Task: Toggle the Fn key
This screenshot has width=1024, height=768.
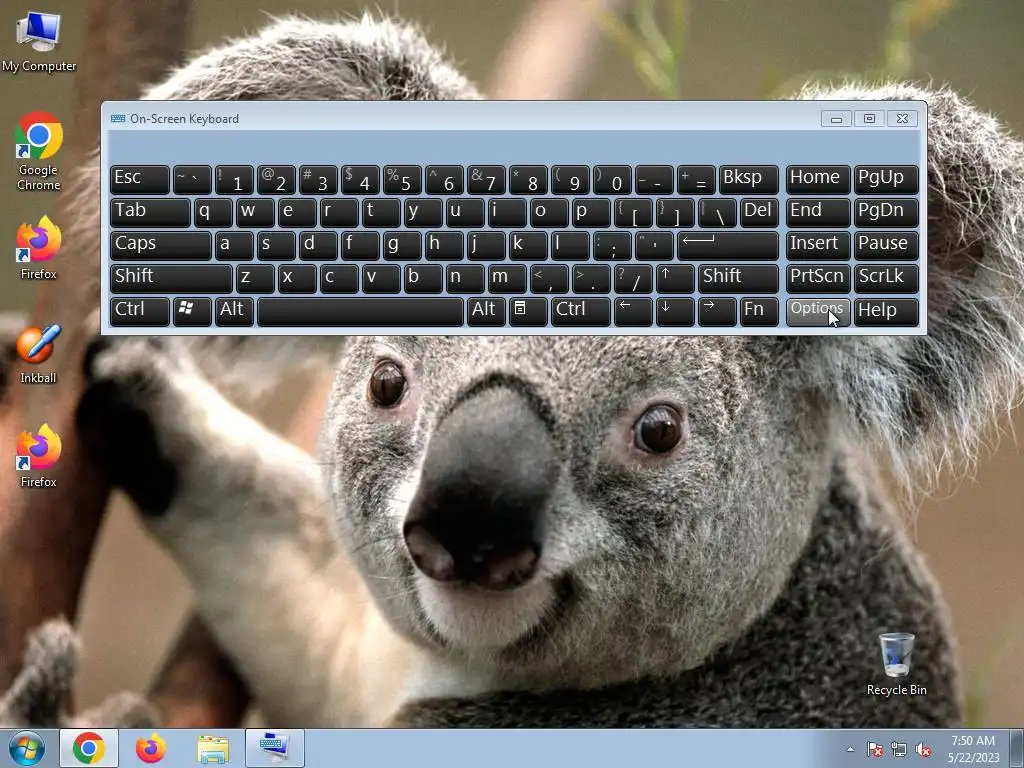Action: 759,312
